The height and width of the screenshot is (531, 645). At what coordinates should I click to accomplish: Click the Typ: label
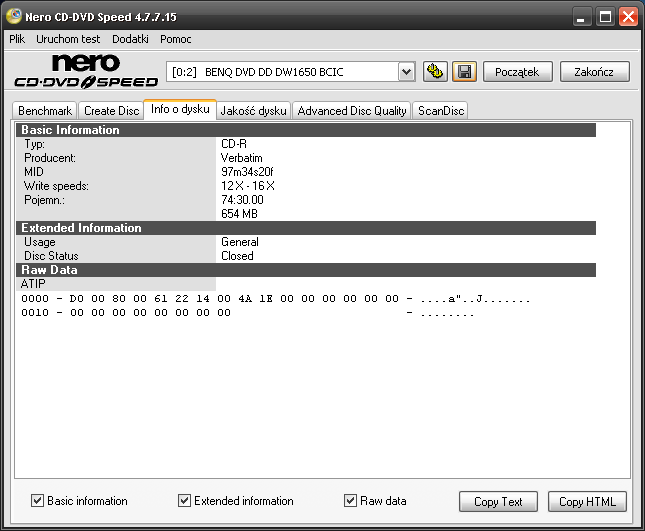35,144
